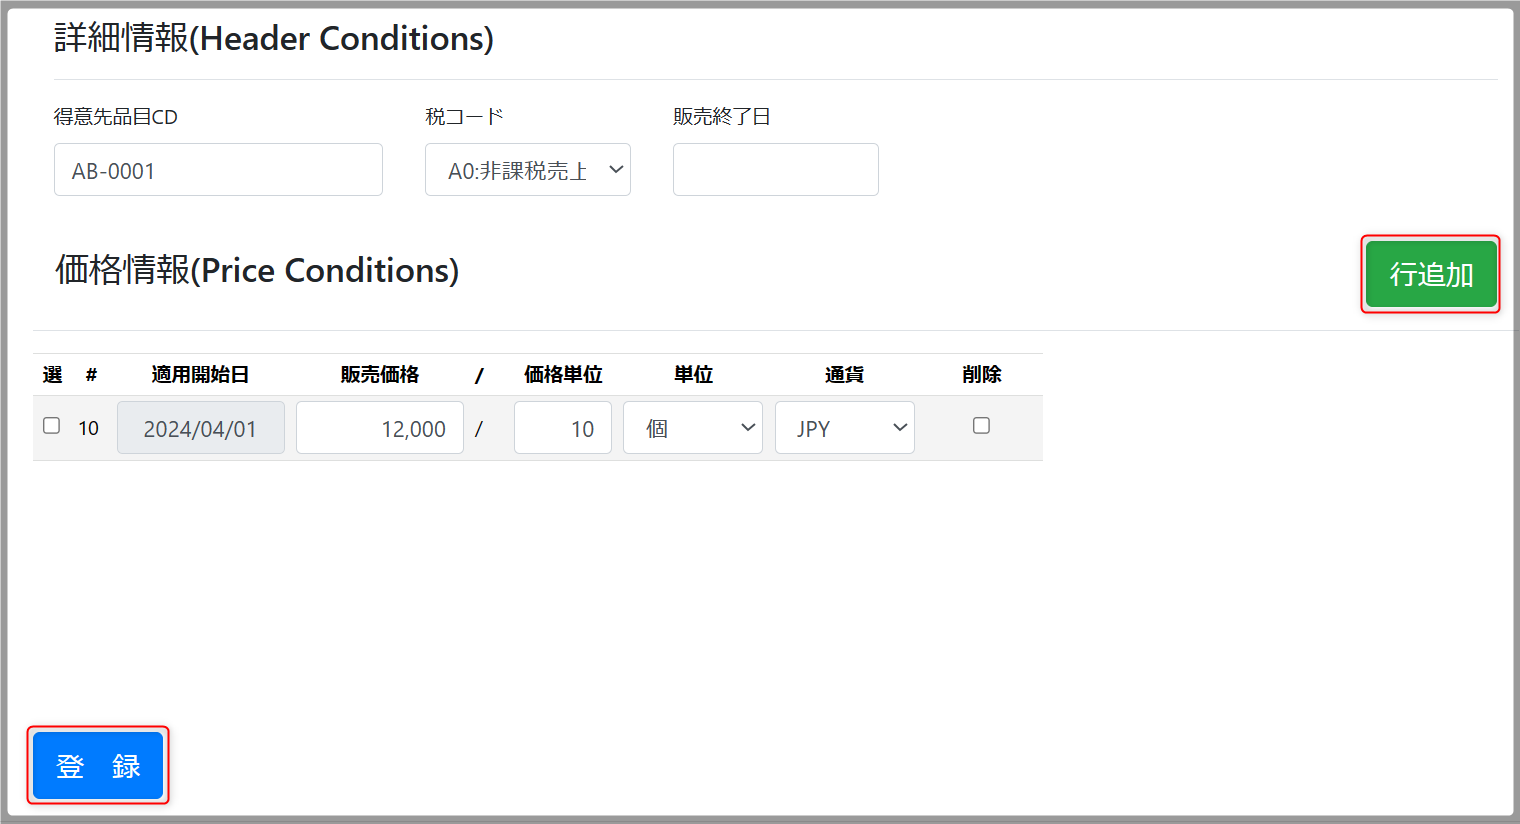
Task: Click the 削除 column header
Action: click(x=981, y=375)
